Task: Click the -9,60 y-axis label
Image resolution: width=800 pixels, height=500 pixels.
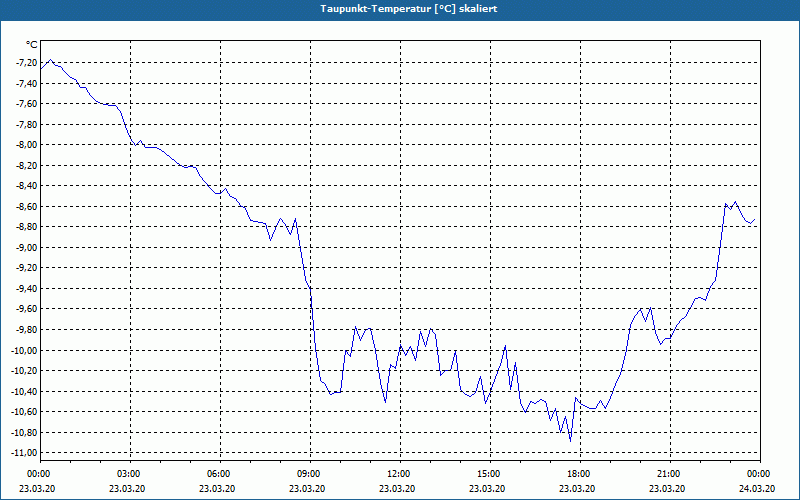Action: tap(27, 309)
